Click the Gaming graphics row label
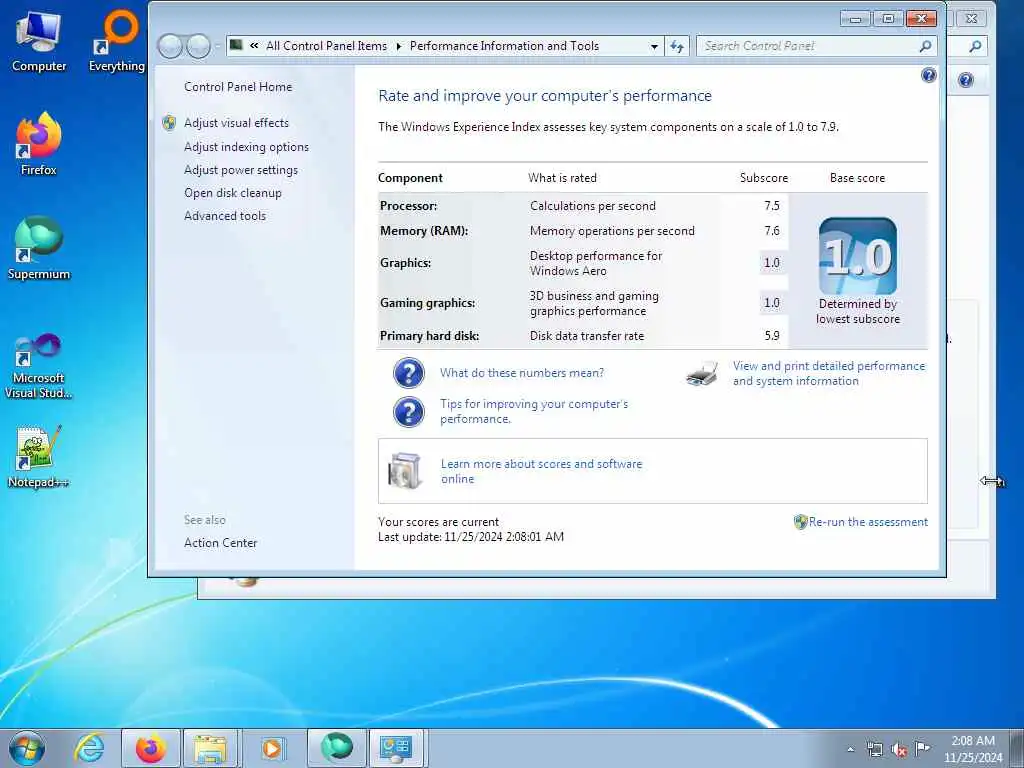This screenshot has height=768, width=1024. click(x=428, y=303)
